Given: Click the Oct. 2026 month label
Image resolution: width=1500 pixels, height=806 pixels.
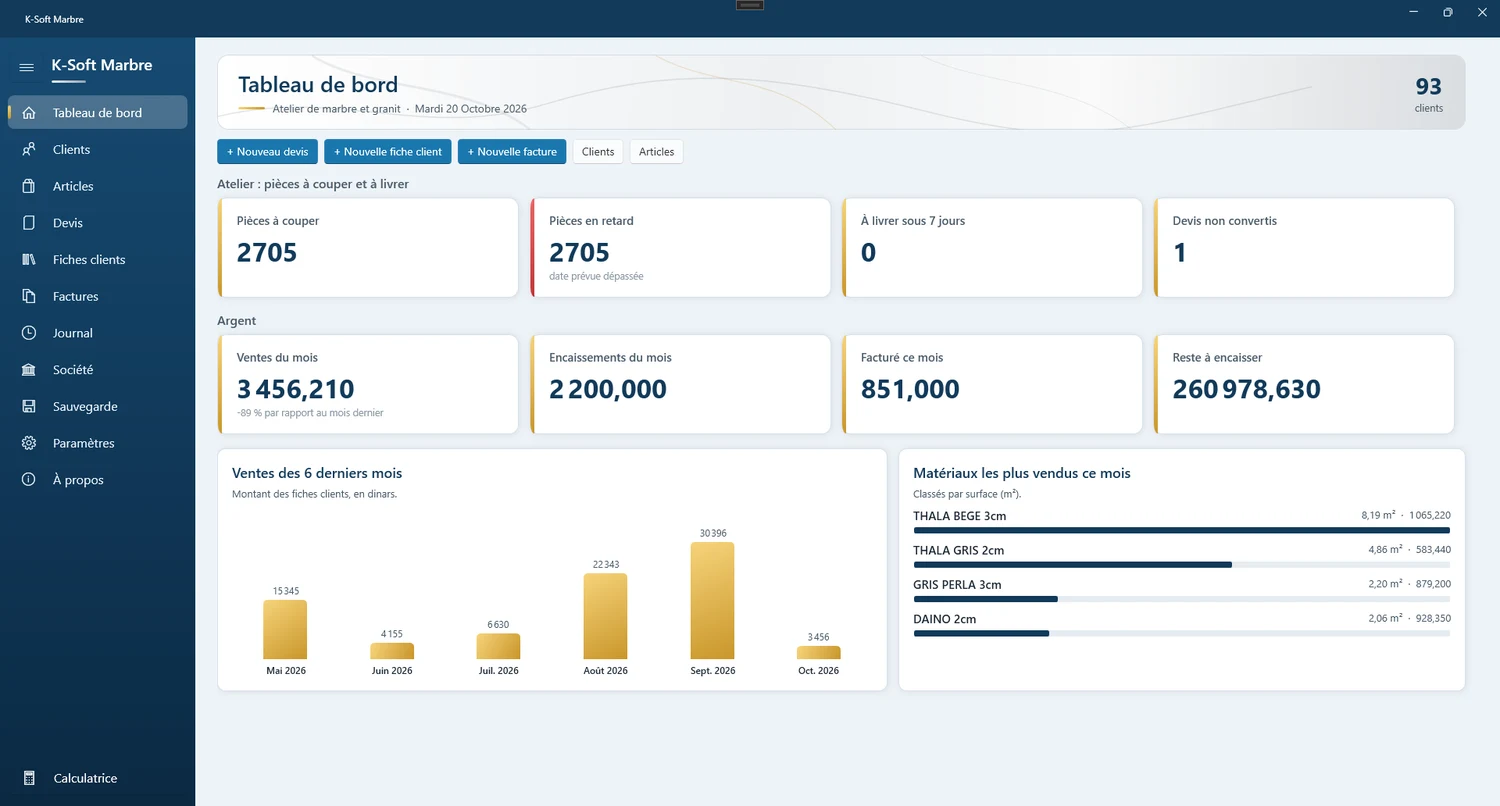Looking at the screenshot, I should [818, 671].
